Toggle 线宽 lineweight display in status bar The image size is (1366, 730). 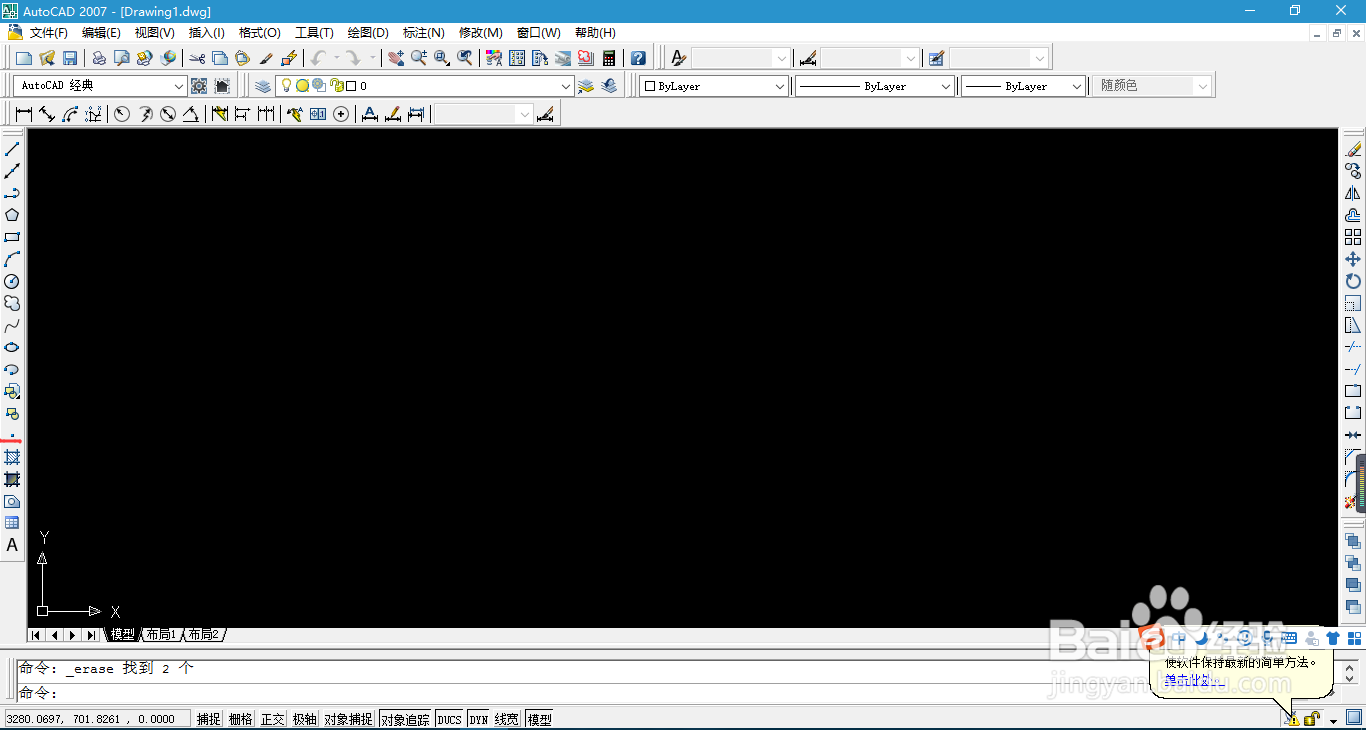pyautogui.click(x=507, y=719)
